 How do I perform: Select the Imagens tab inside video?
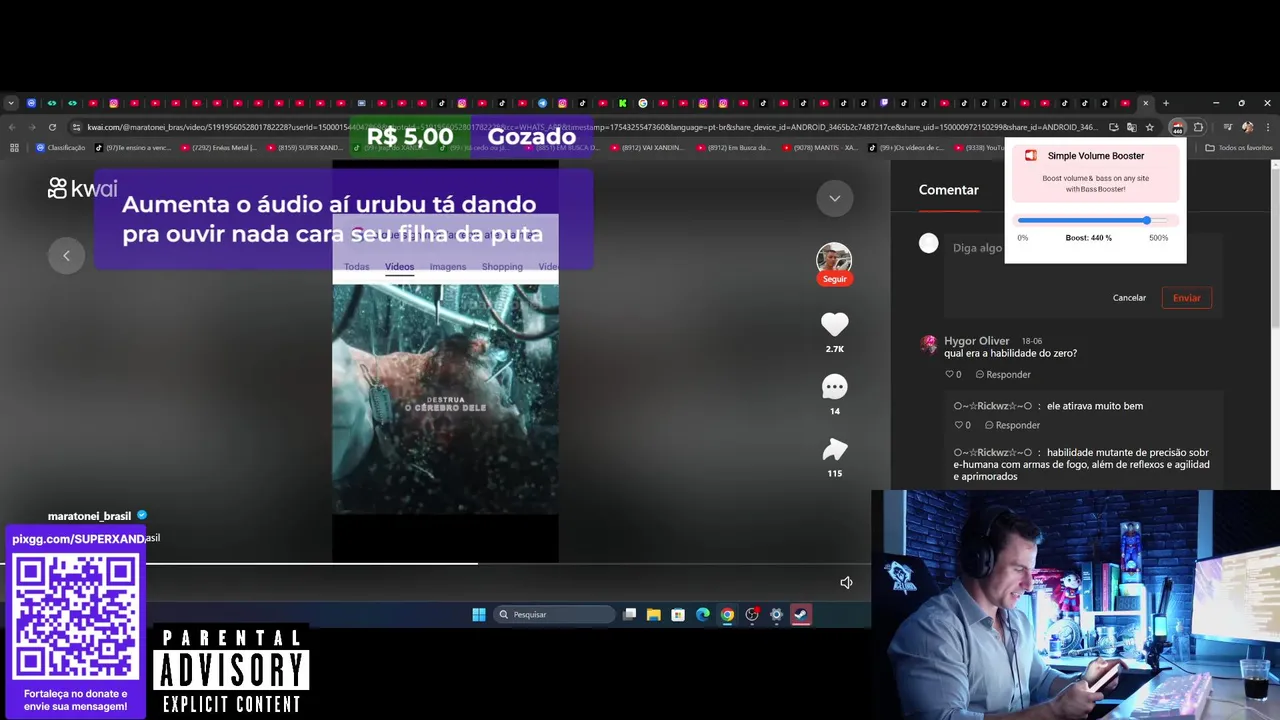coord(447,267)
